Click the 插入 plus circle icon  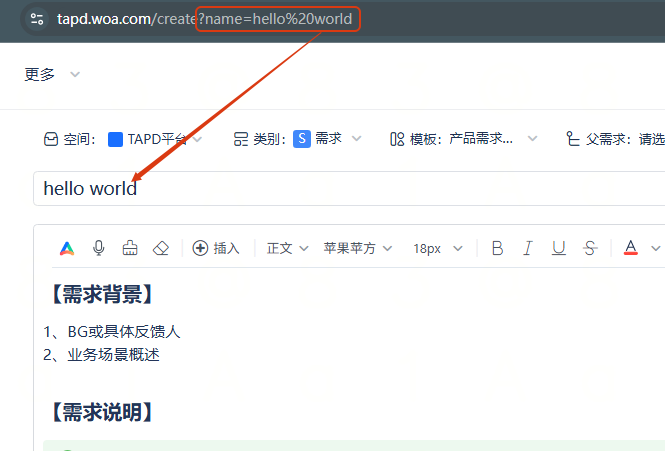(x=200, y=248)
